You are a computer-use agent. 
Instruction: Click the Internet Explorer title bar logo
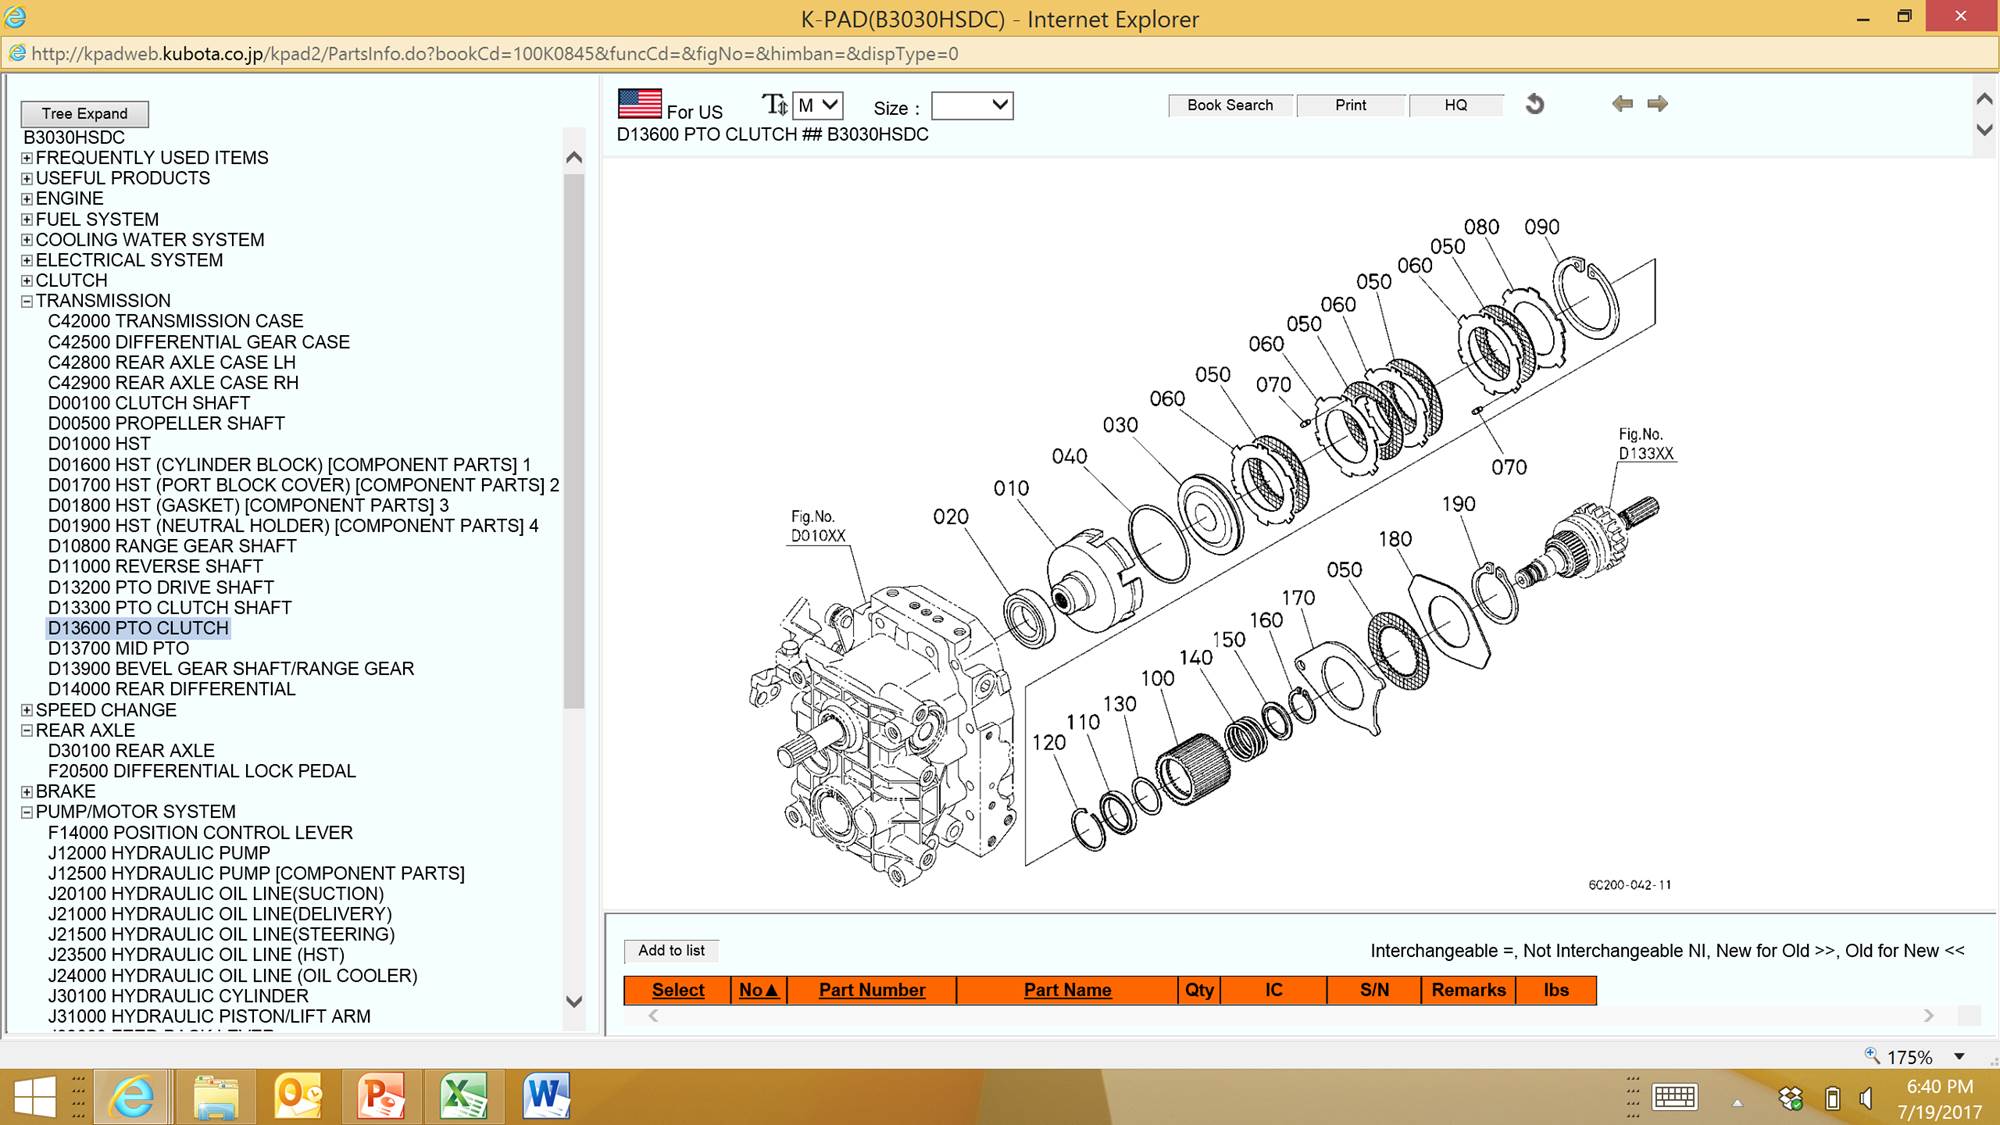click(x=15, y=17)
